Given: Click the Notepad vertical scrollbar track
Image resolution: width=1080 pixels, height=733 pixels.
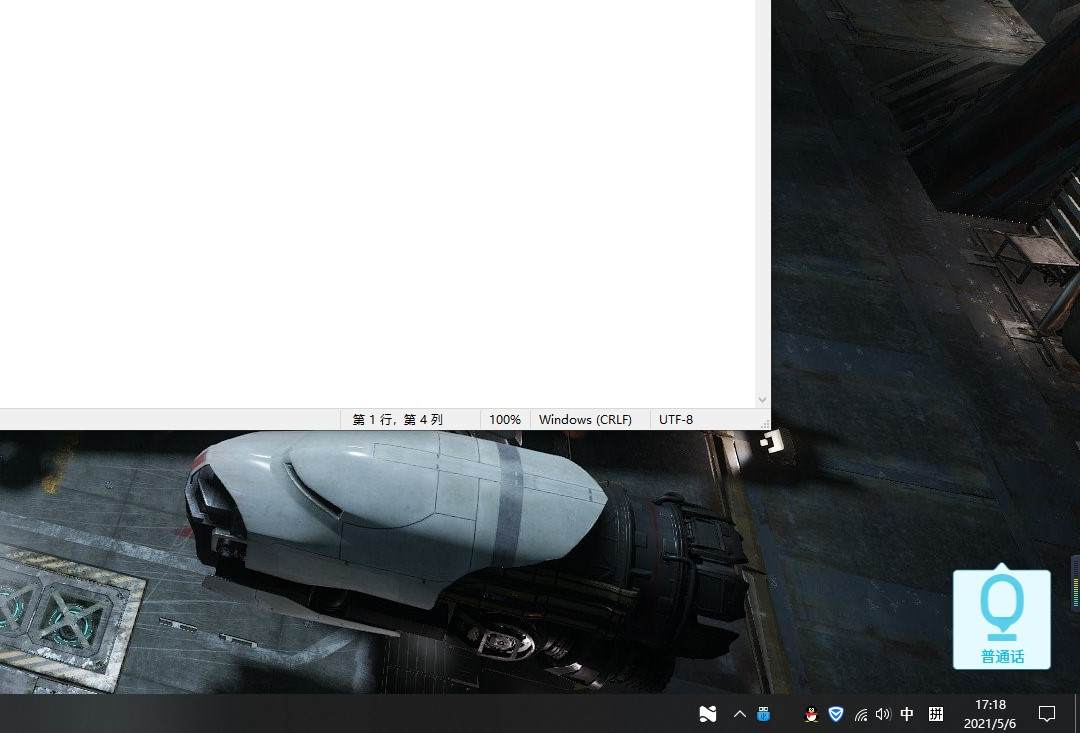Looking at the screenshot, I should point(762,196).
